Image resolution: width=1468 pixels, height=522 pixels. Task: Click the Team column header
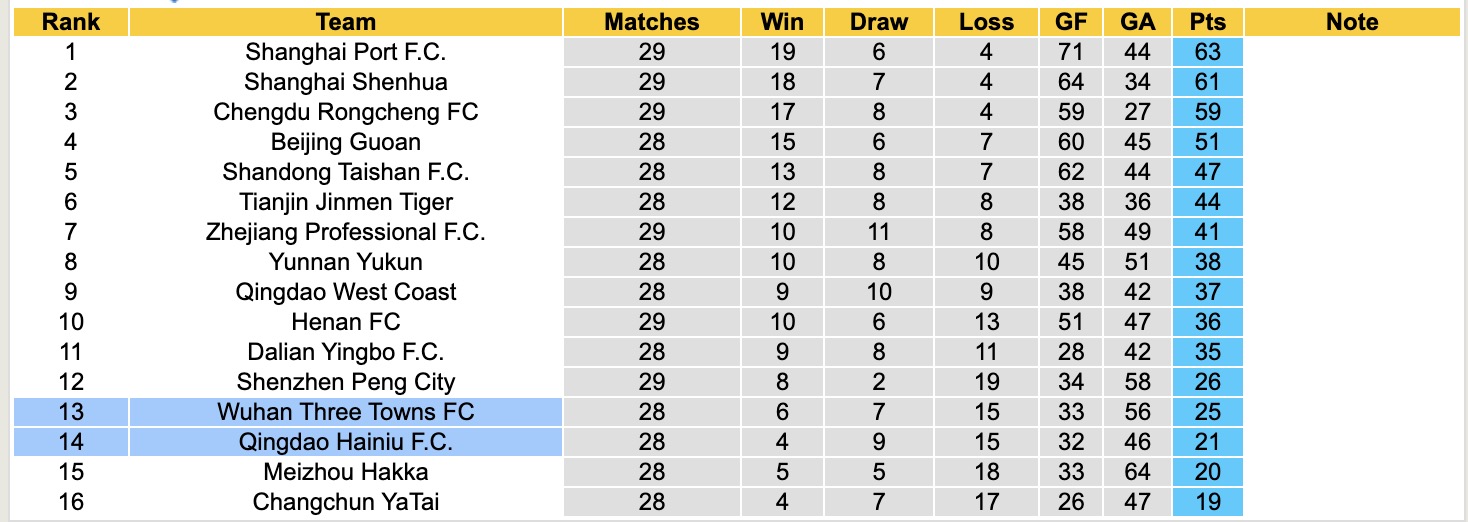click(345, 22)
